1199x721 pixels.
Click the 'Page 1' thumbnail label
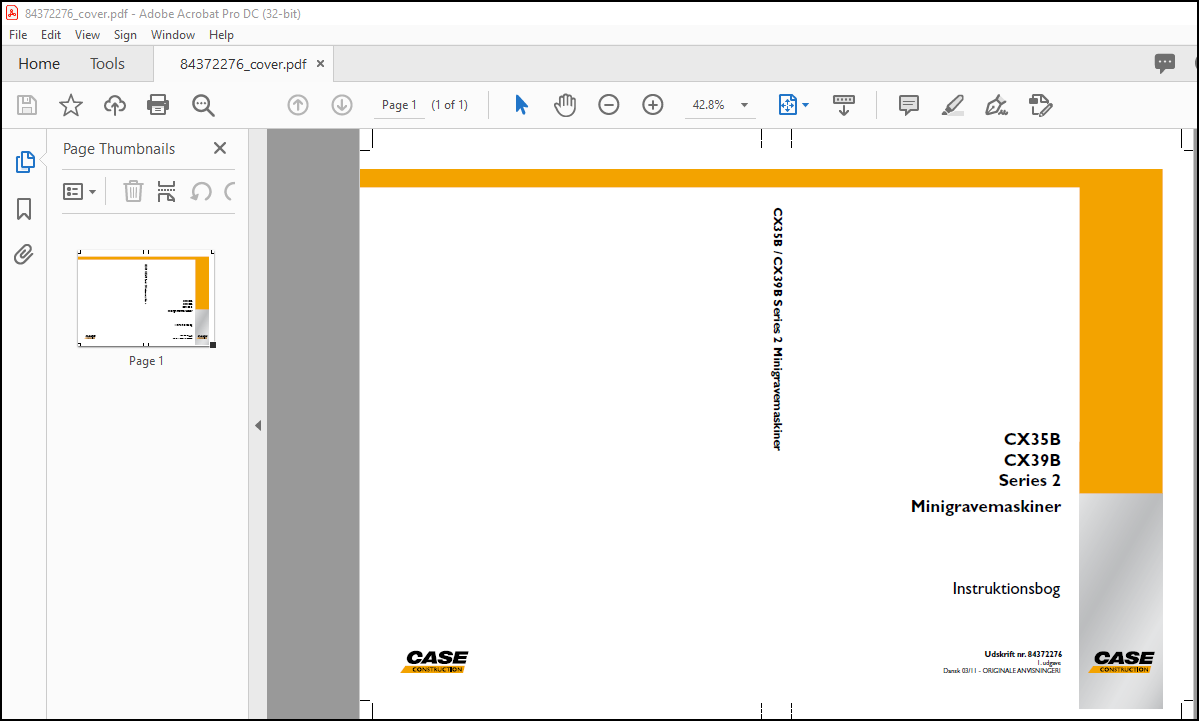tap(146, 361)
